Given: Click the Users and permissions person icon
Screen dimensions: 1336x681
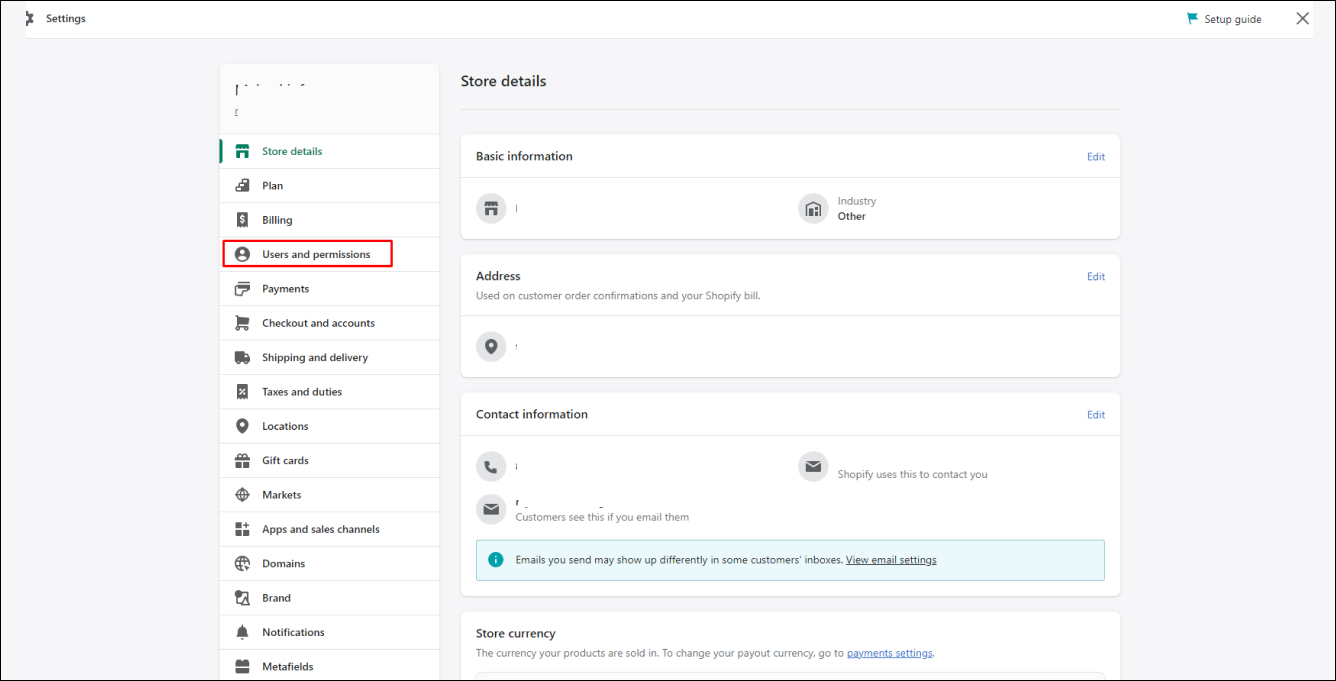Looking at the screenshot, I should coord(242,255).
